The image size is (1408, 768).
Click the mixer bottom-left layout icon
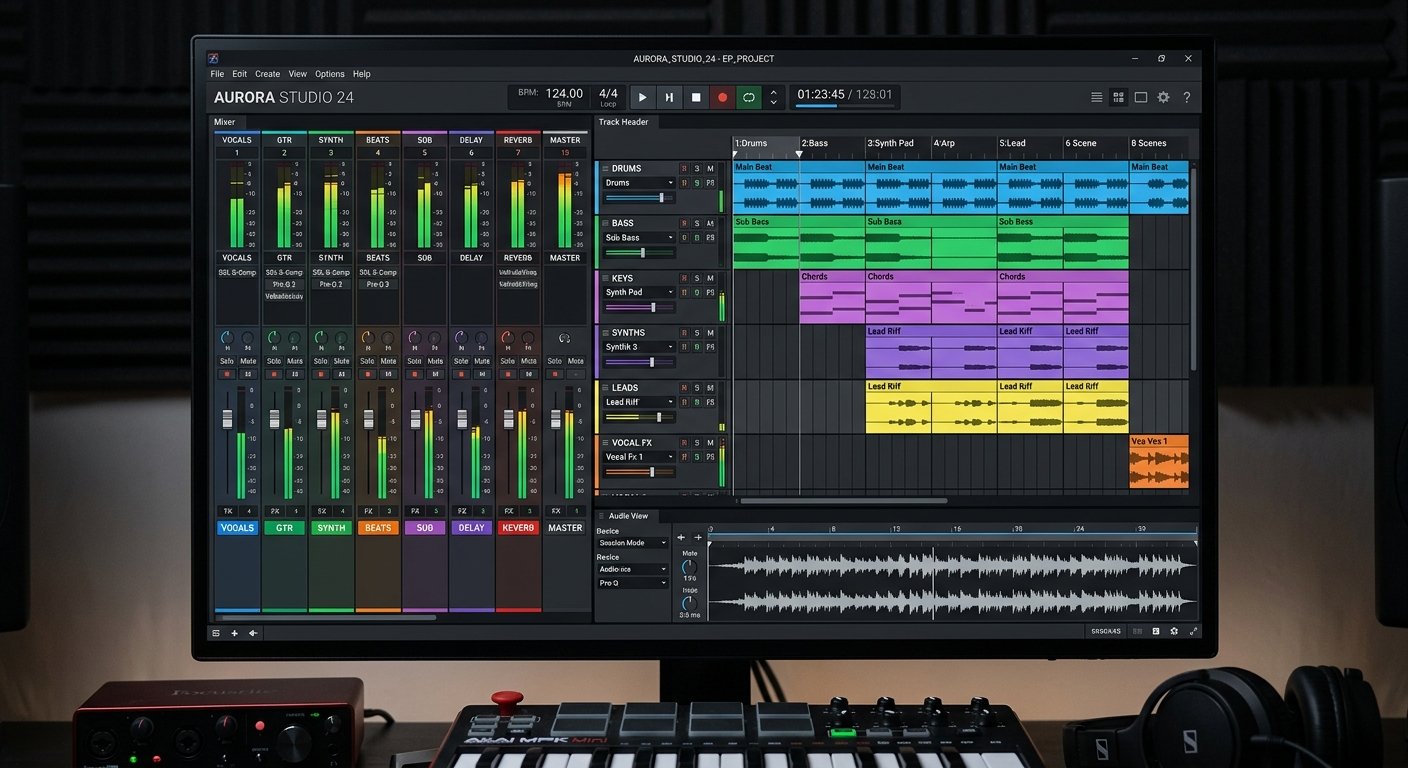pos(216,633)
